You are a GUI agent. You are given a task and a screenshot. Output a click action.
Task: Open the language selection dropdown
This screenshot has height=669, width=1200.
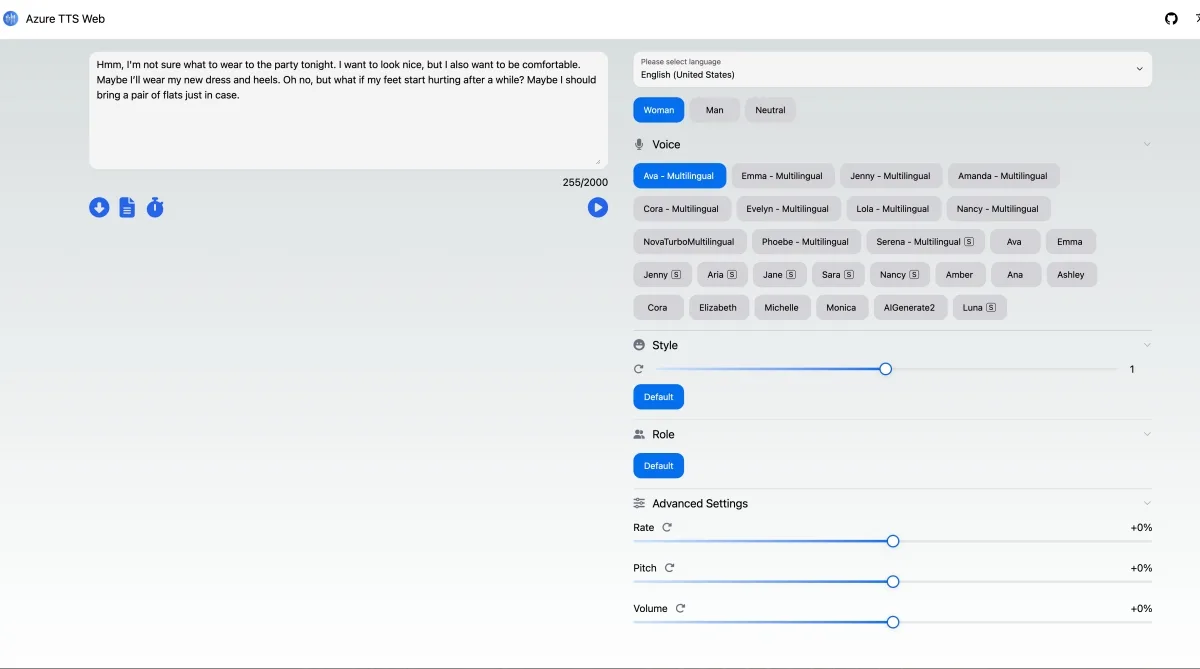892,69
